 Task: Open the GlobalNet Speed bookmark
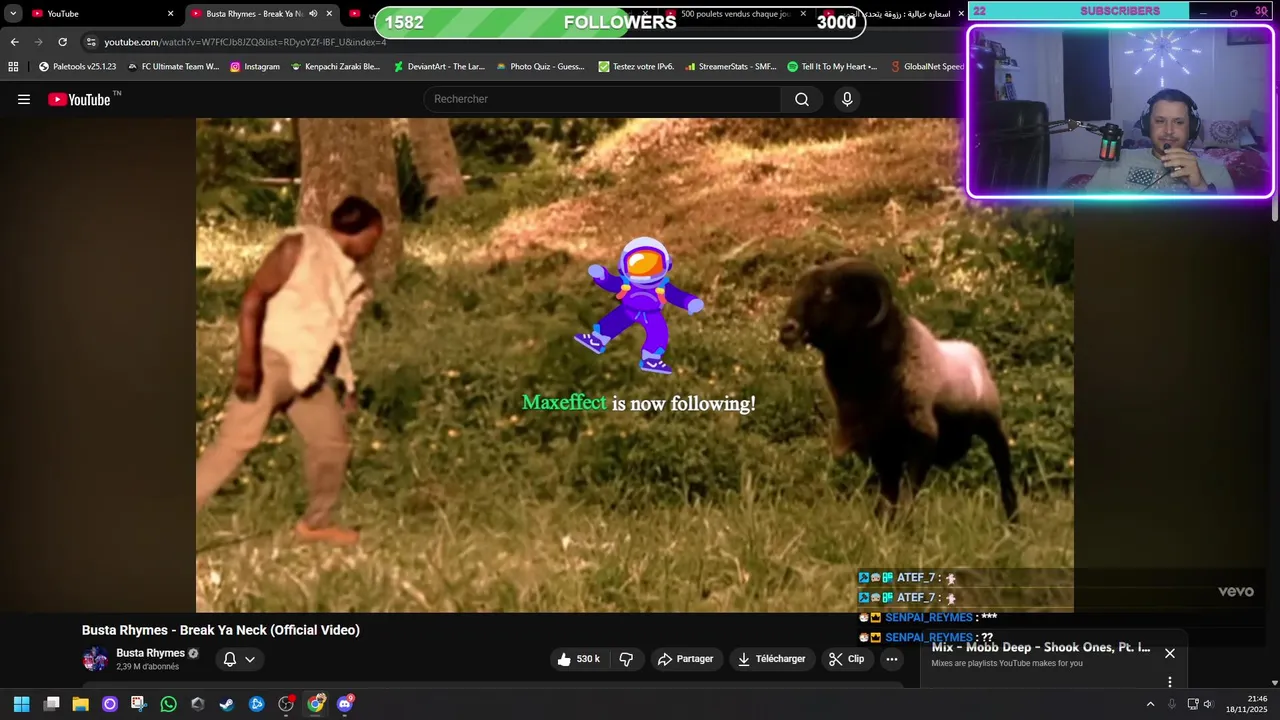927,67
